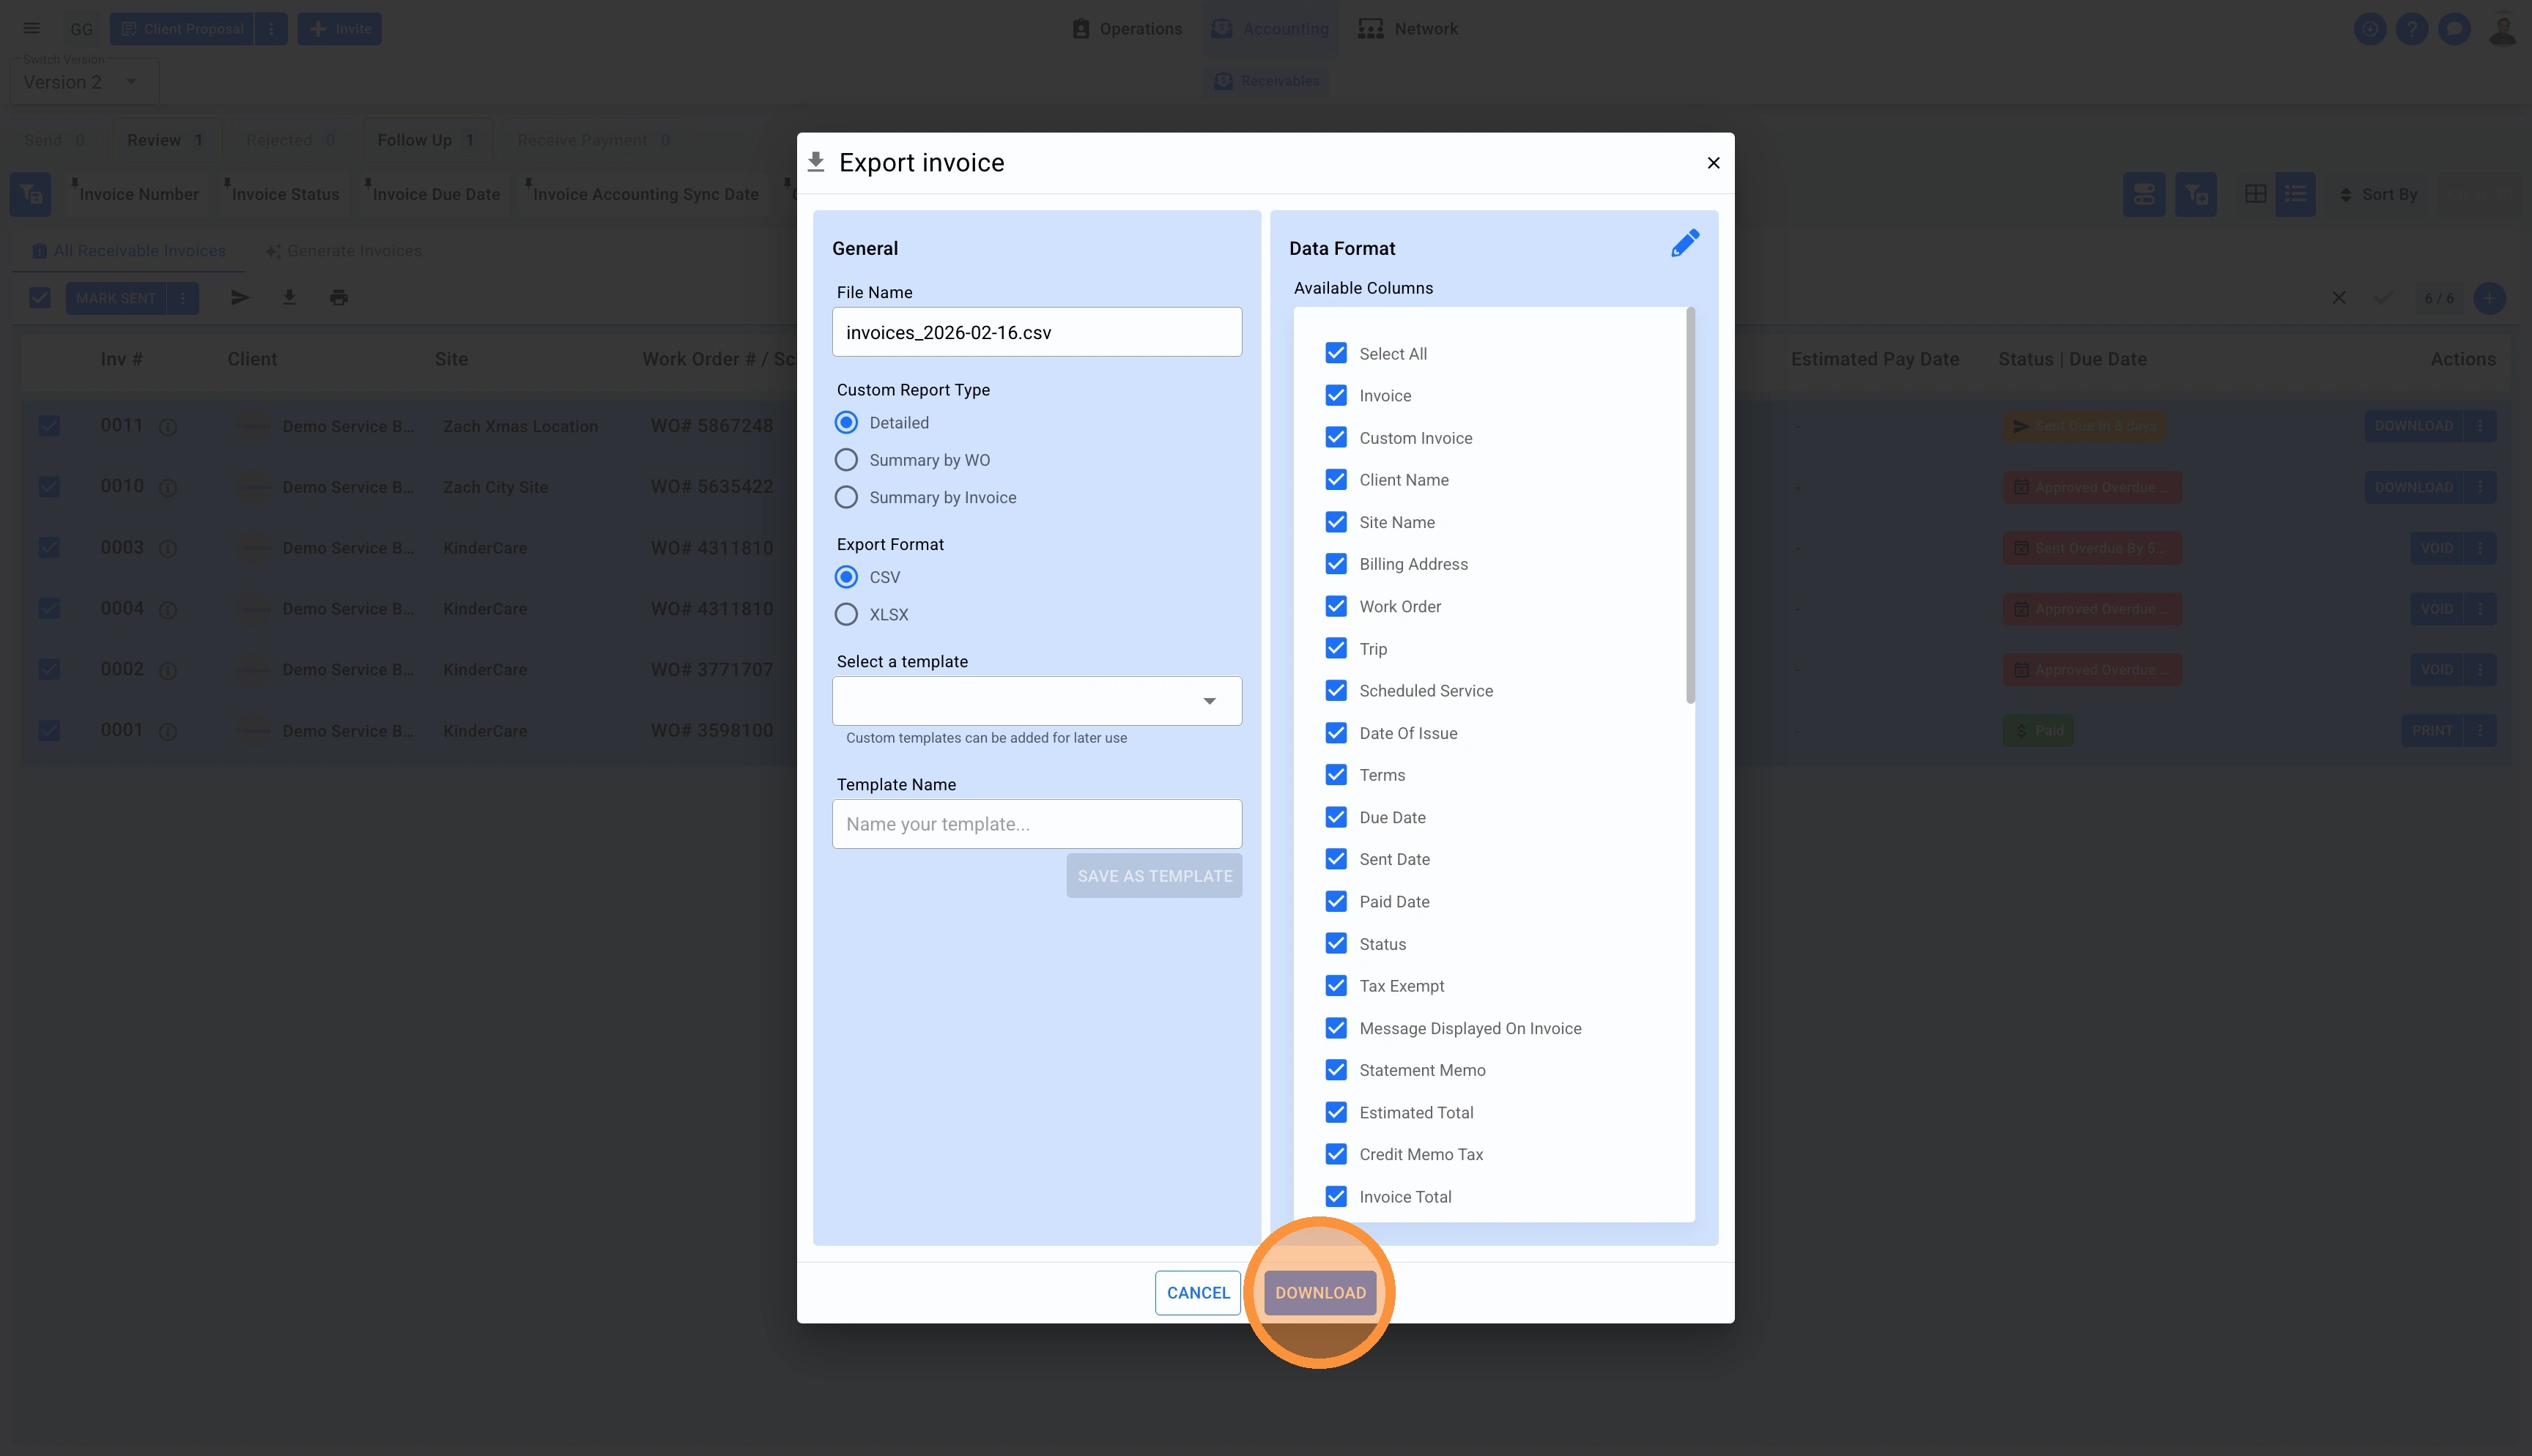Image resolution: width=2532 pixels, height=1456 pixels.
Task: Click the help question mark icon
Action: click(x=2412, y=29)
